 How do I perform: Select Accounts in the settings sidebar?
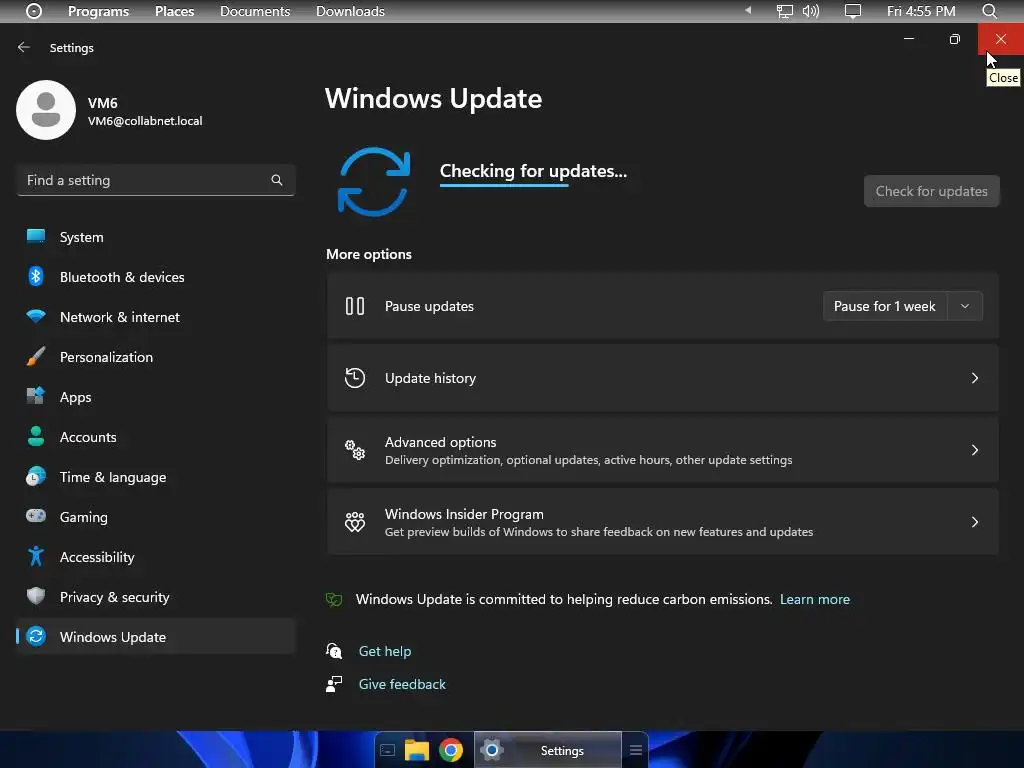coord(155,437)
